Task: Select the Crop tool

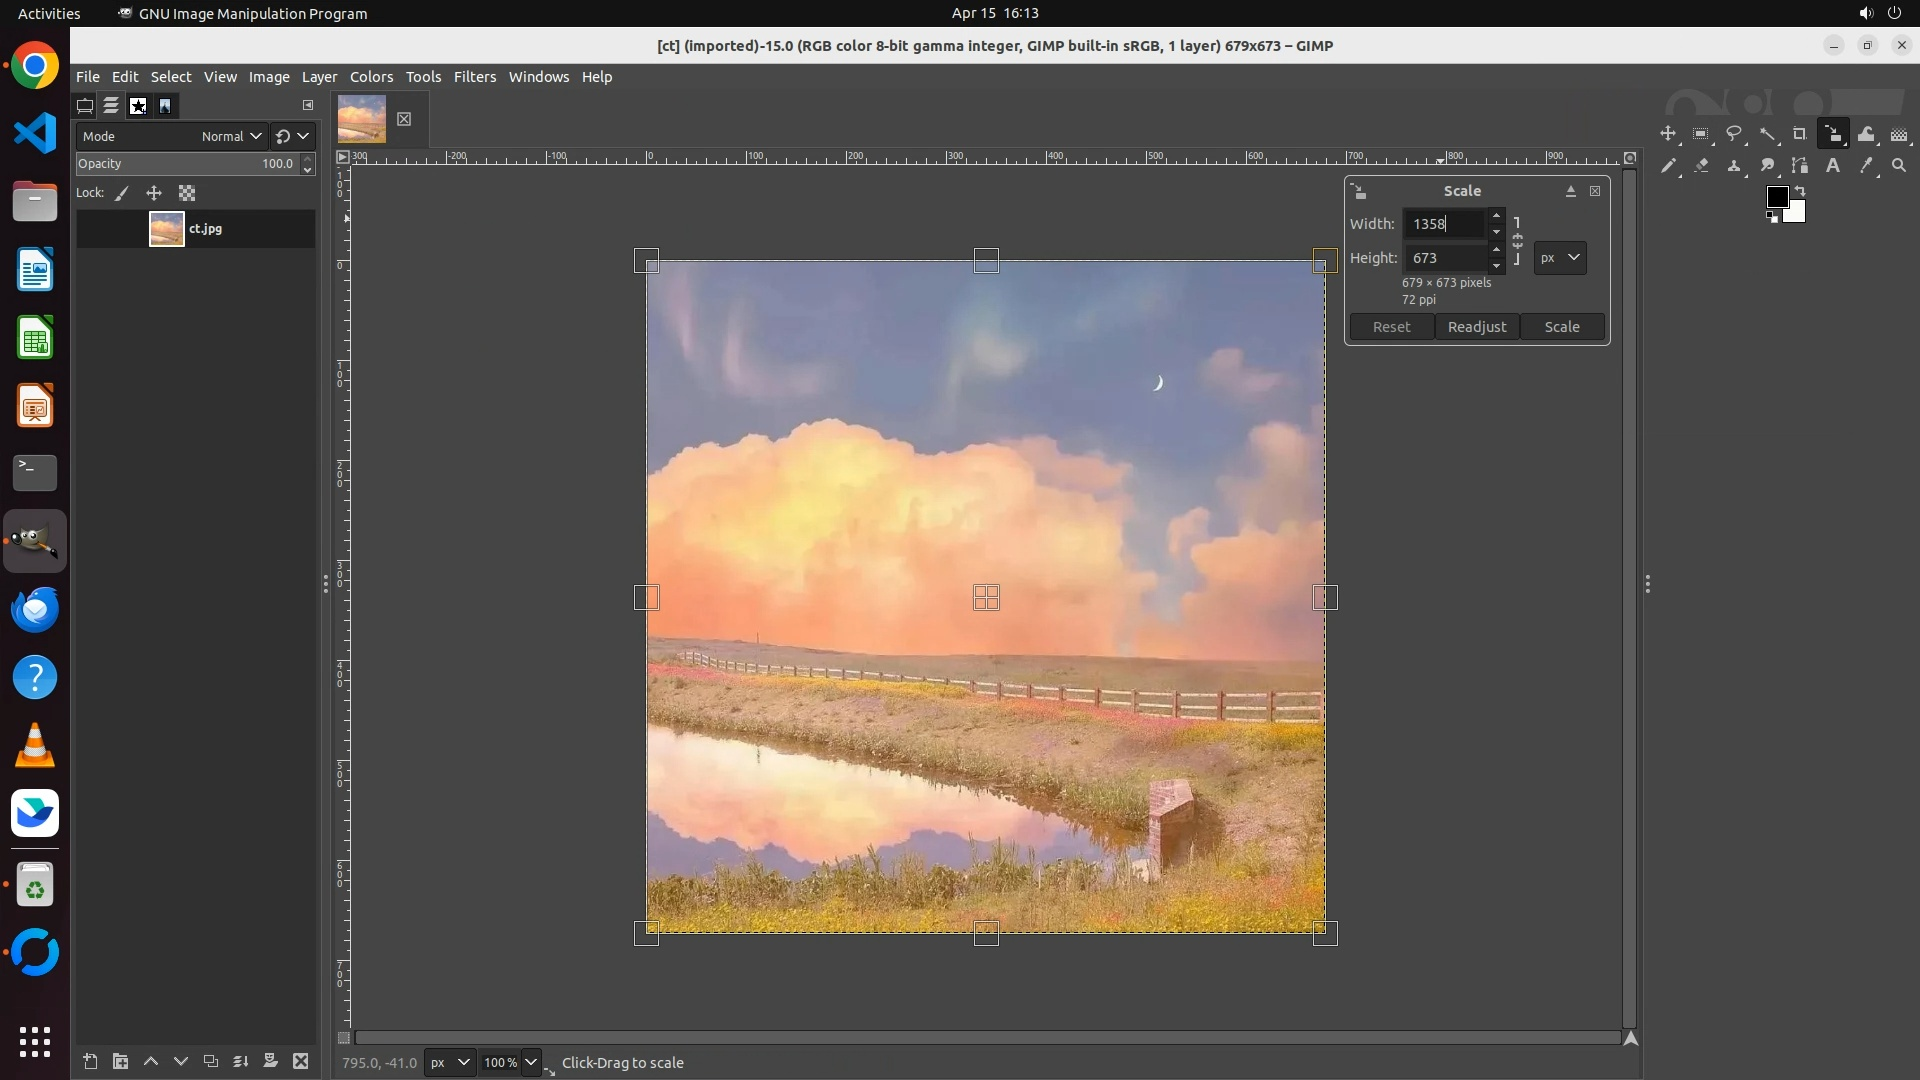Action: coord(1800,134)
